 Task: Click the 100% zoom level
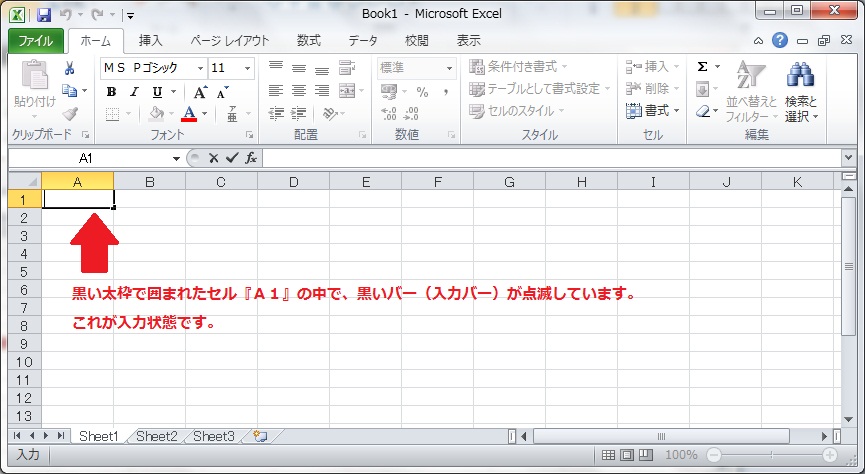coord(681,455)
